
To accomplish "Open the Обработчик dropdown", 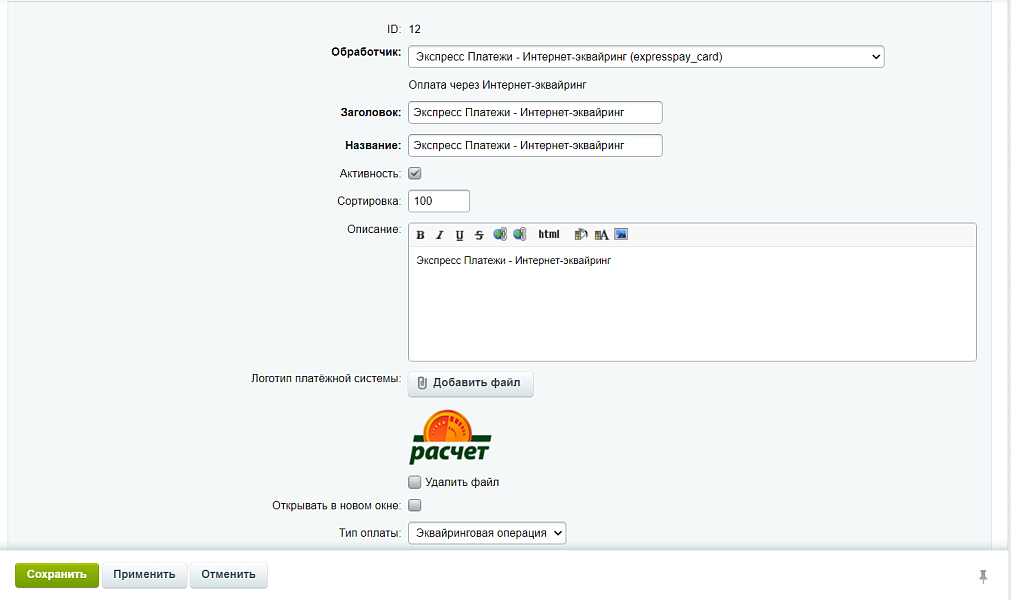I will tap(646, 57).
